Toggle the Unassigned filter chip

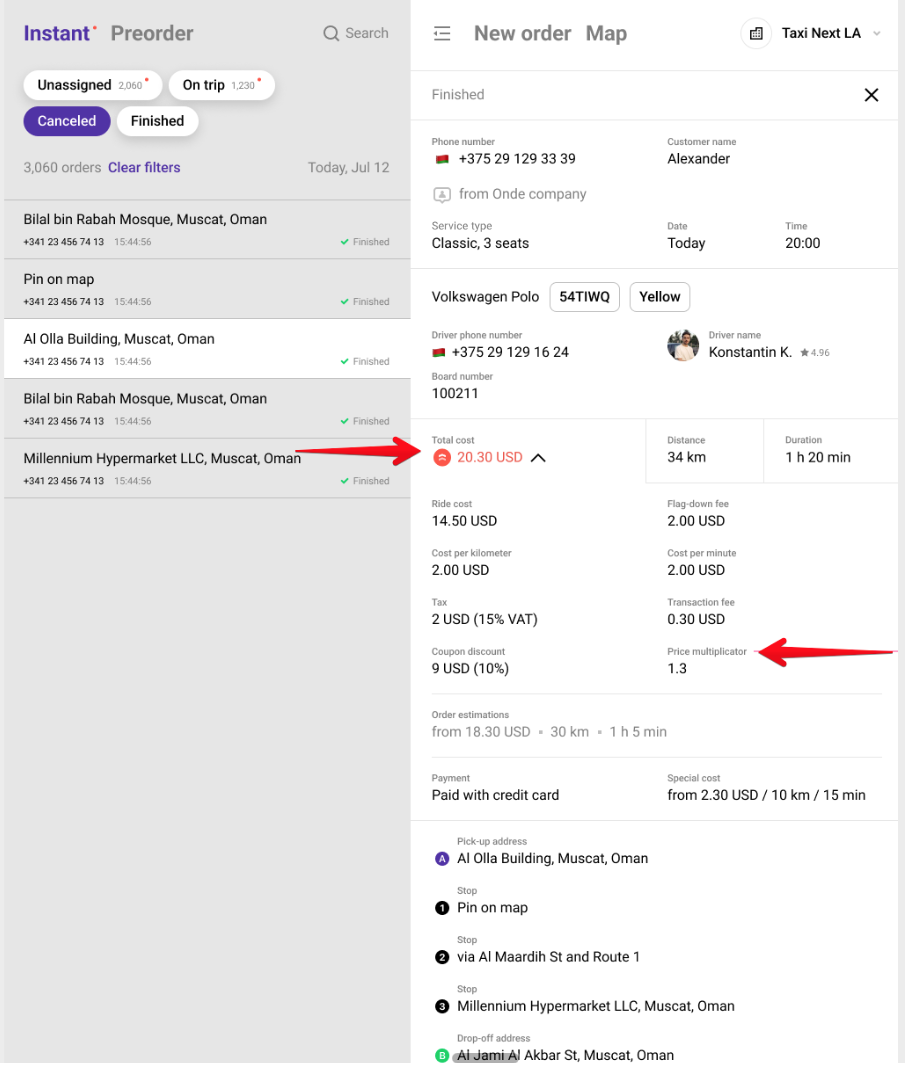point(93,85)
